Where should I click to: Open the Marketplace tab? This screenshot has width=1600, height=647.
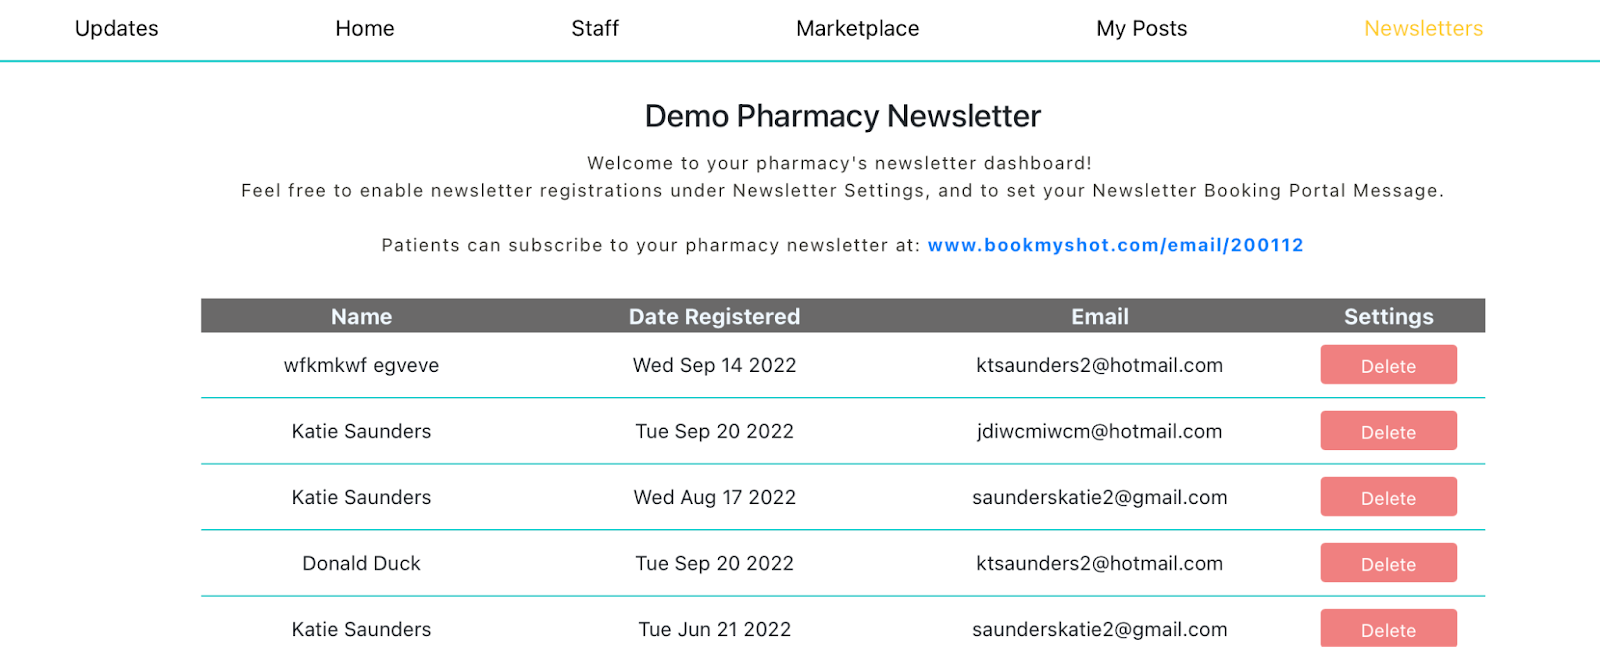[858, 29]
